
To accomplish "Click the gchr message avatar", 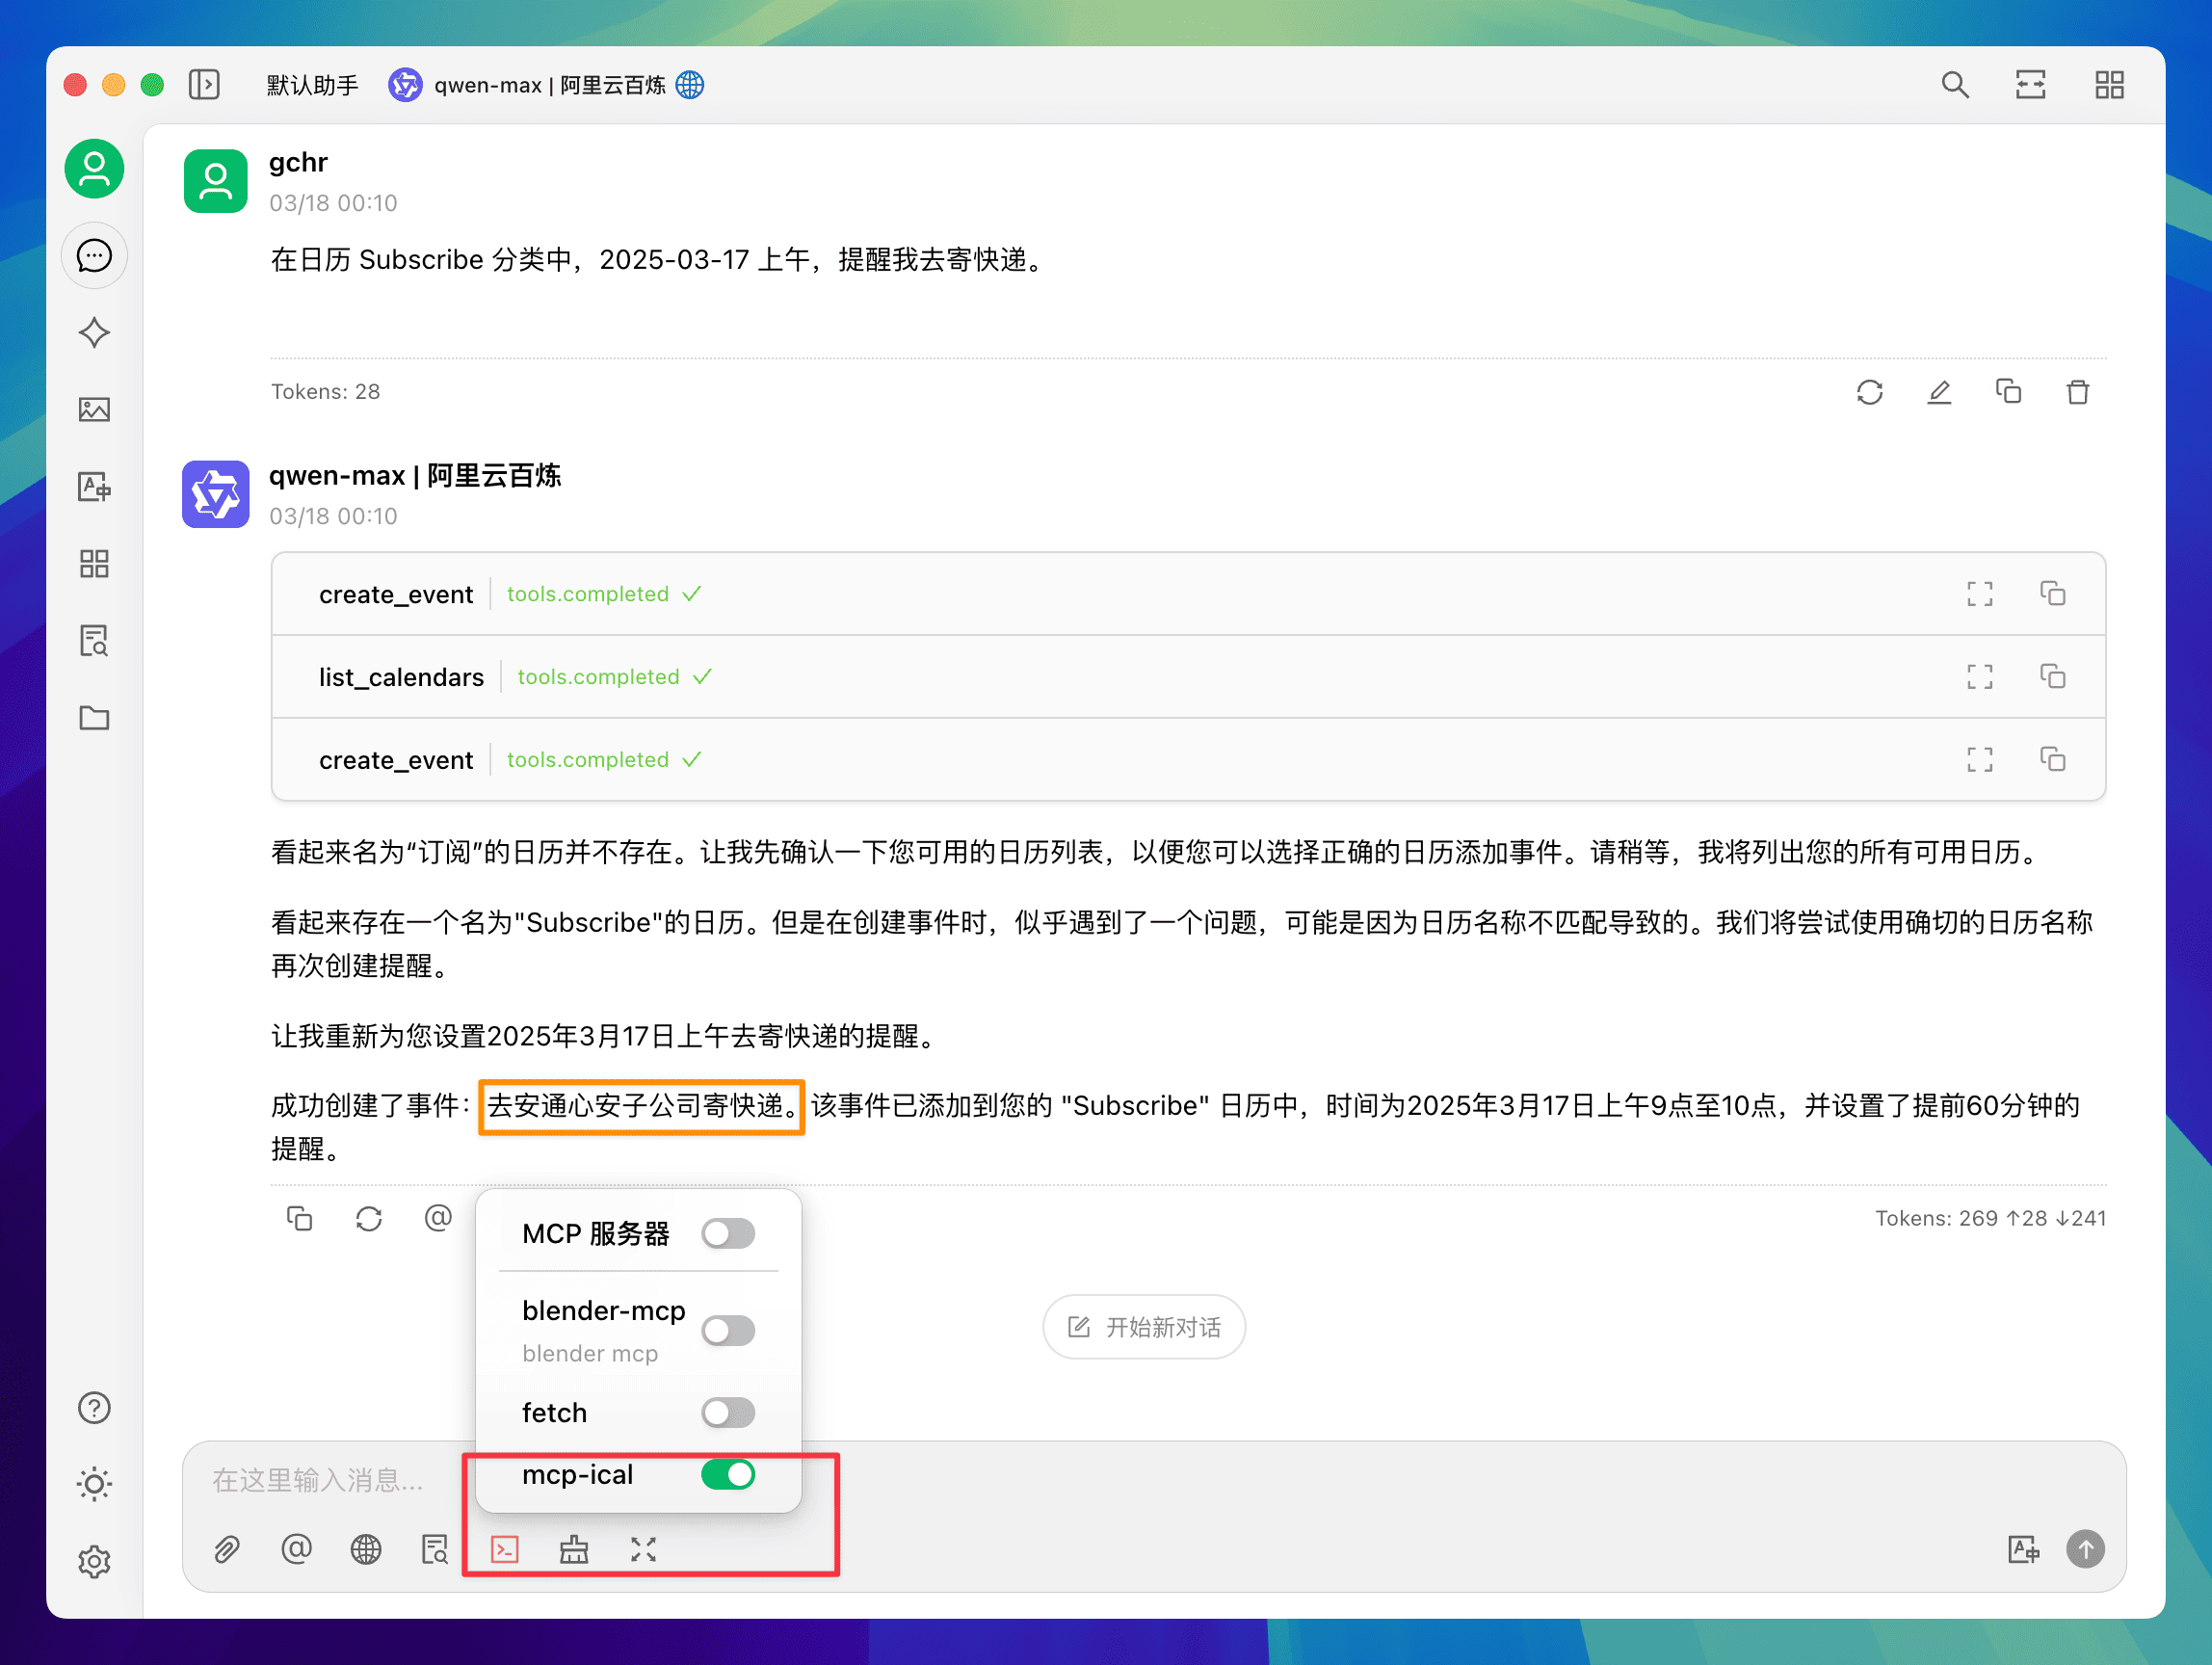I will click(x=215, y=181).
